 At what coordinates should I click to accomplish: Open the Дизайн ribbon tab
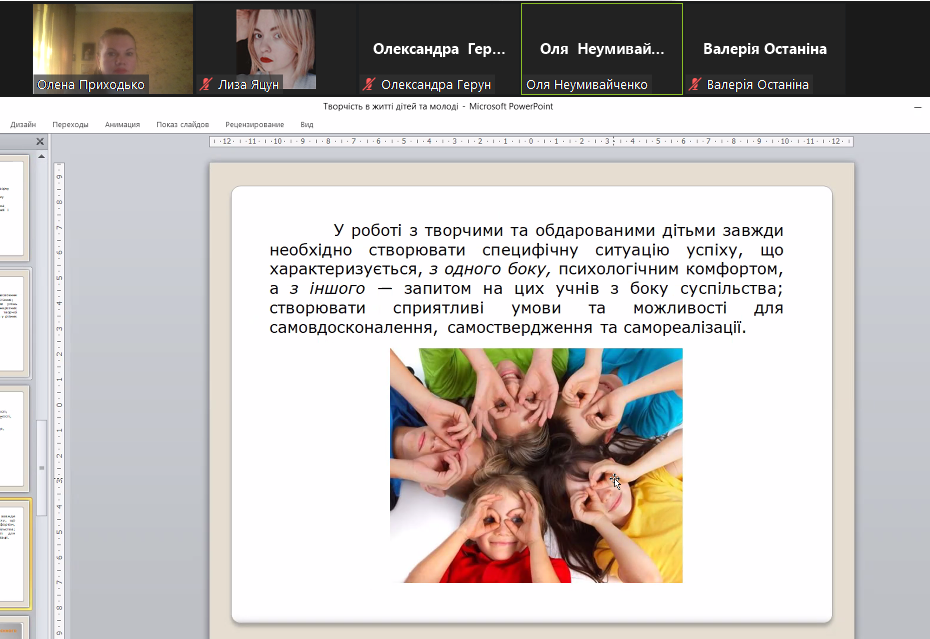tap(24, 125)
